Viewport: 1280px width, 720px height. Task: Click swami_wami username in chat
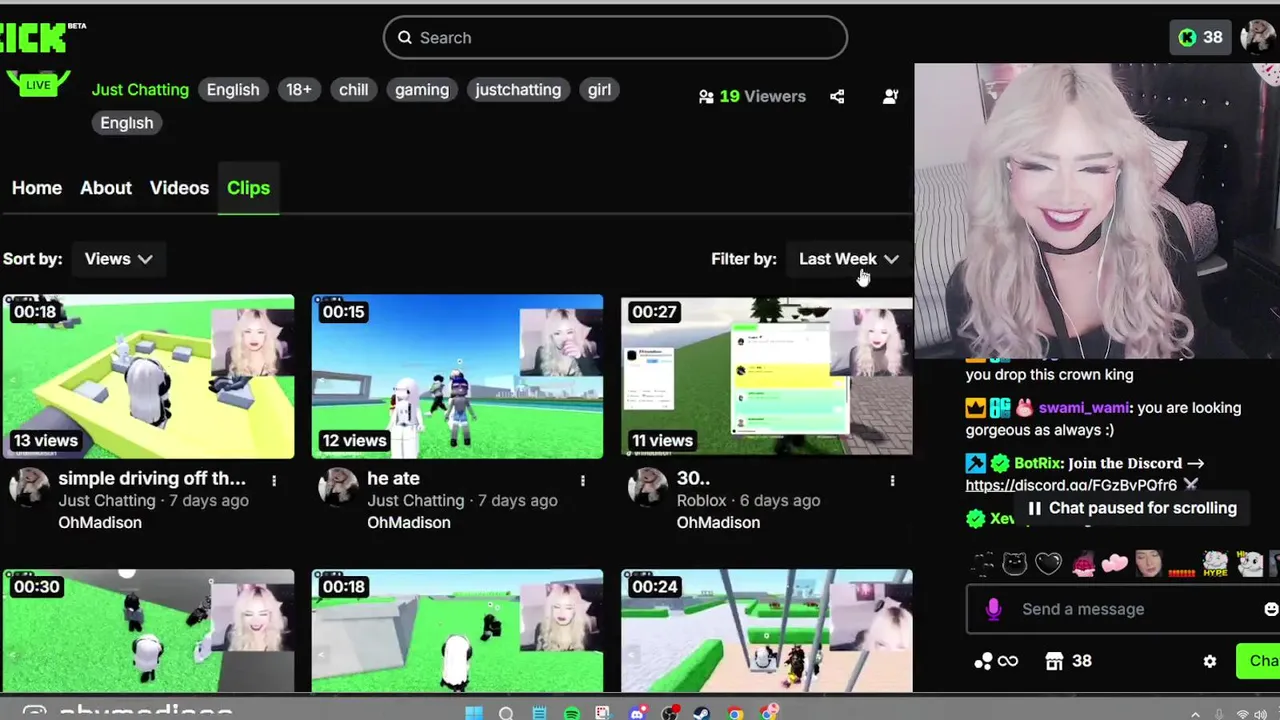(x=1084, y=408)
